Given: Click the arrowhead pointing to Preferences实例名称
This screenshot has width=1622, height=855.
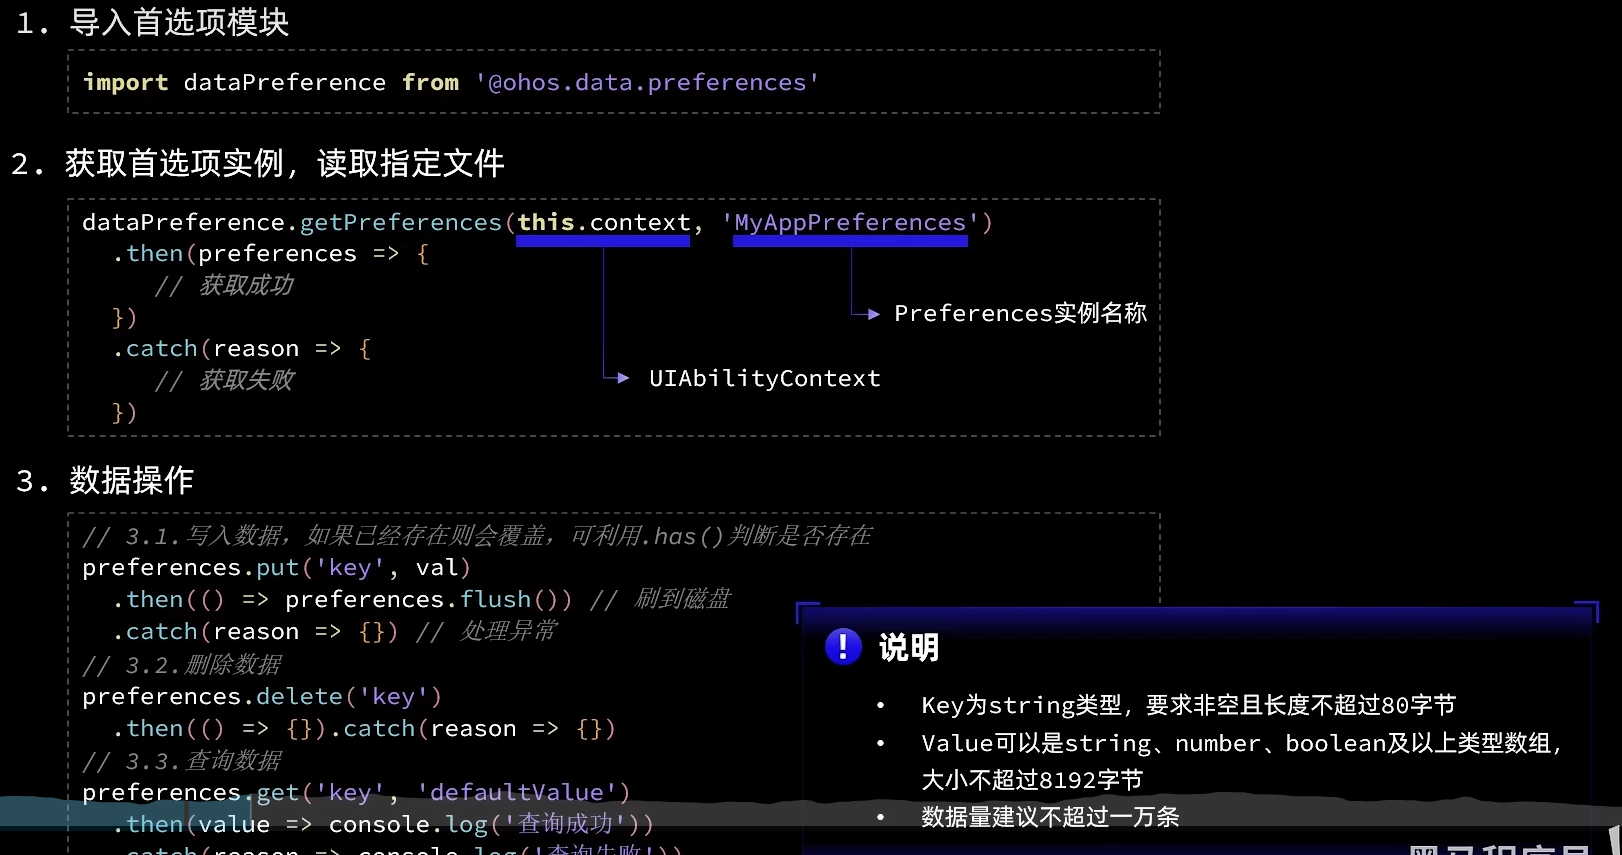Looking at the screenshot, I should [873, 314].
